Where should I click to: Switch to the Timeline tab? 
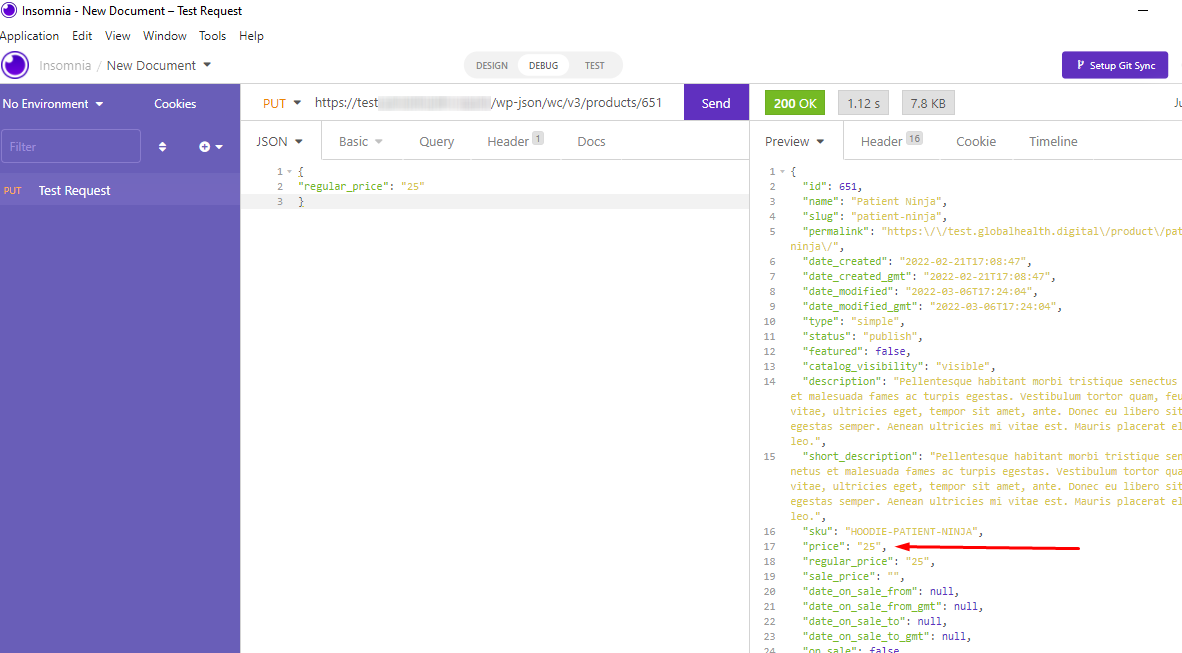[1052, 141]
